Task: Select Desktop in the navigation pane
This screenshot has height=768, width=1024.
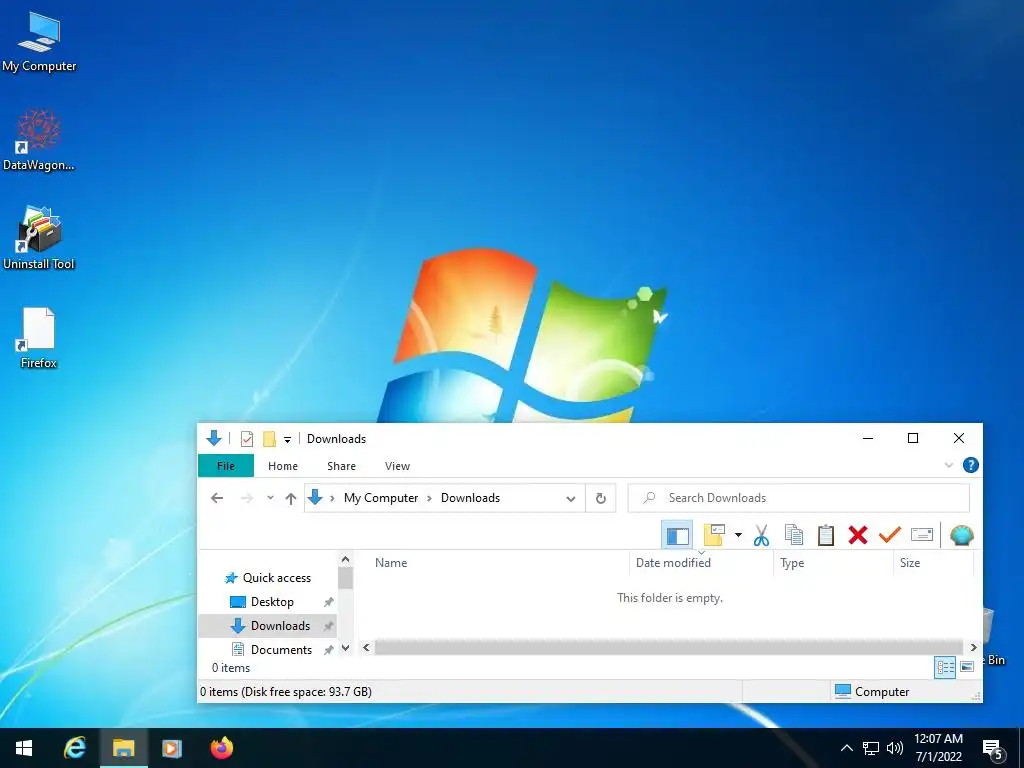Action: click(272, 602)
